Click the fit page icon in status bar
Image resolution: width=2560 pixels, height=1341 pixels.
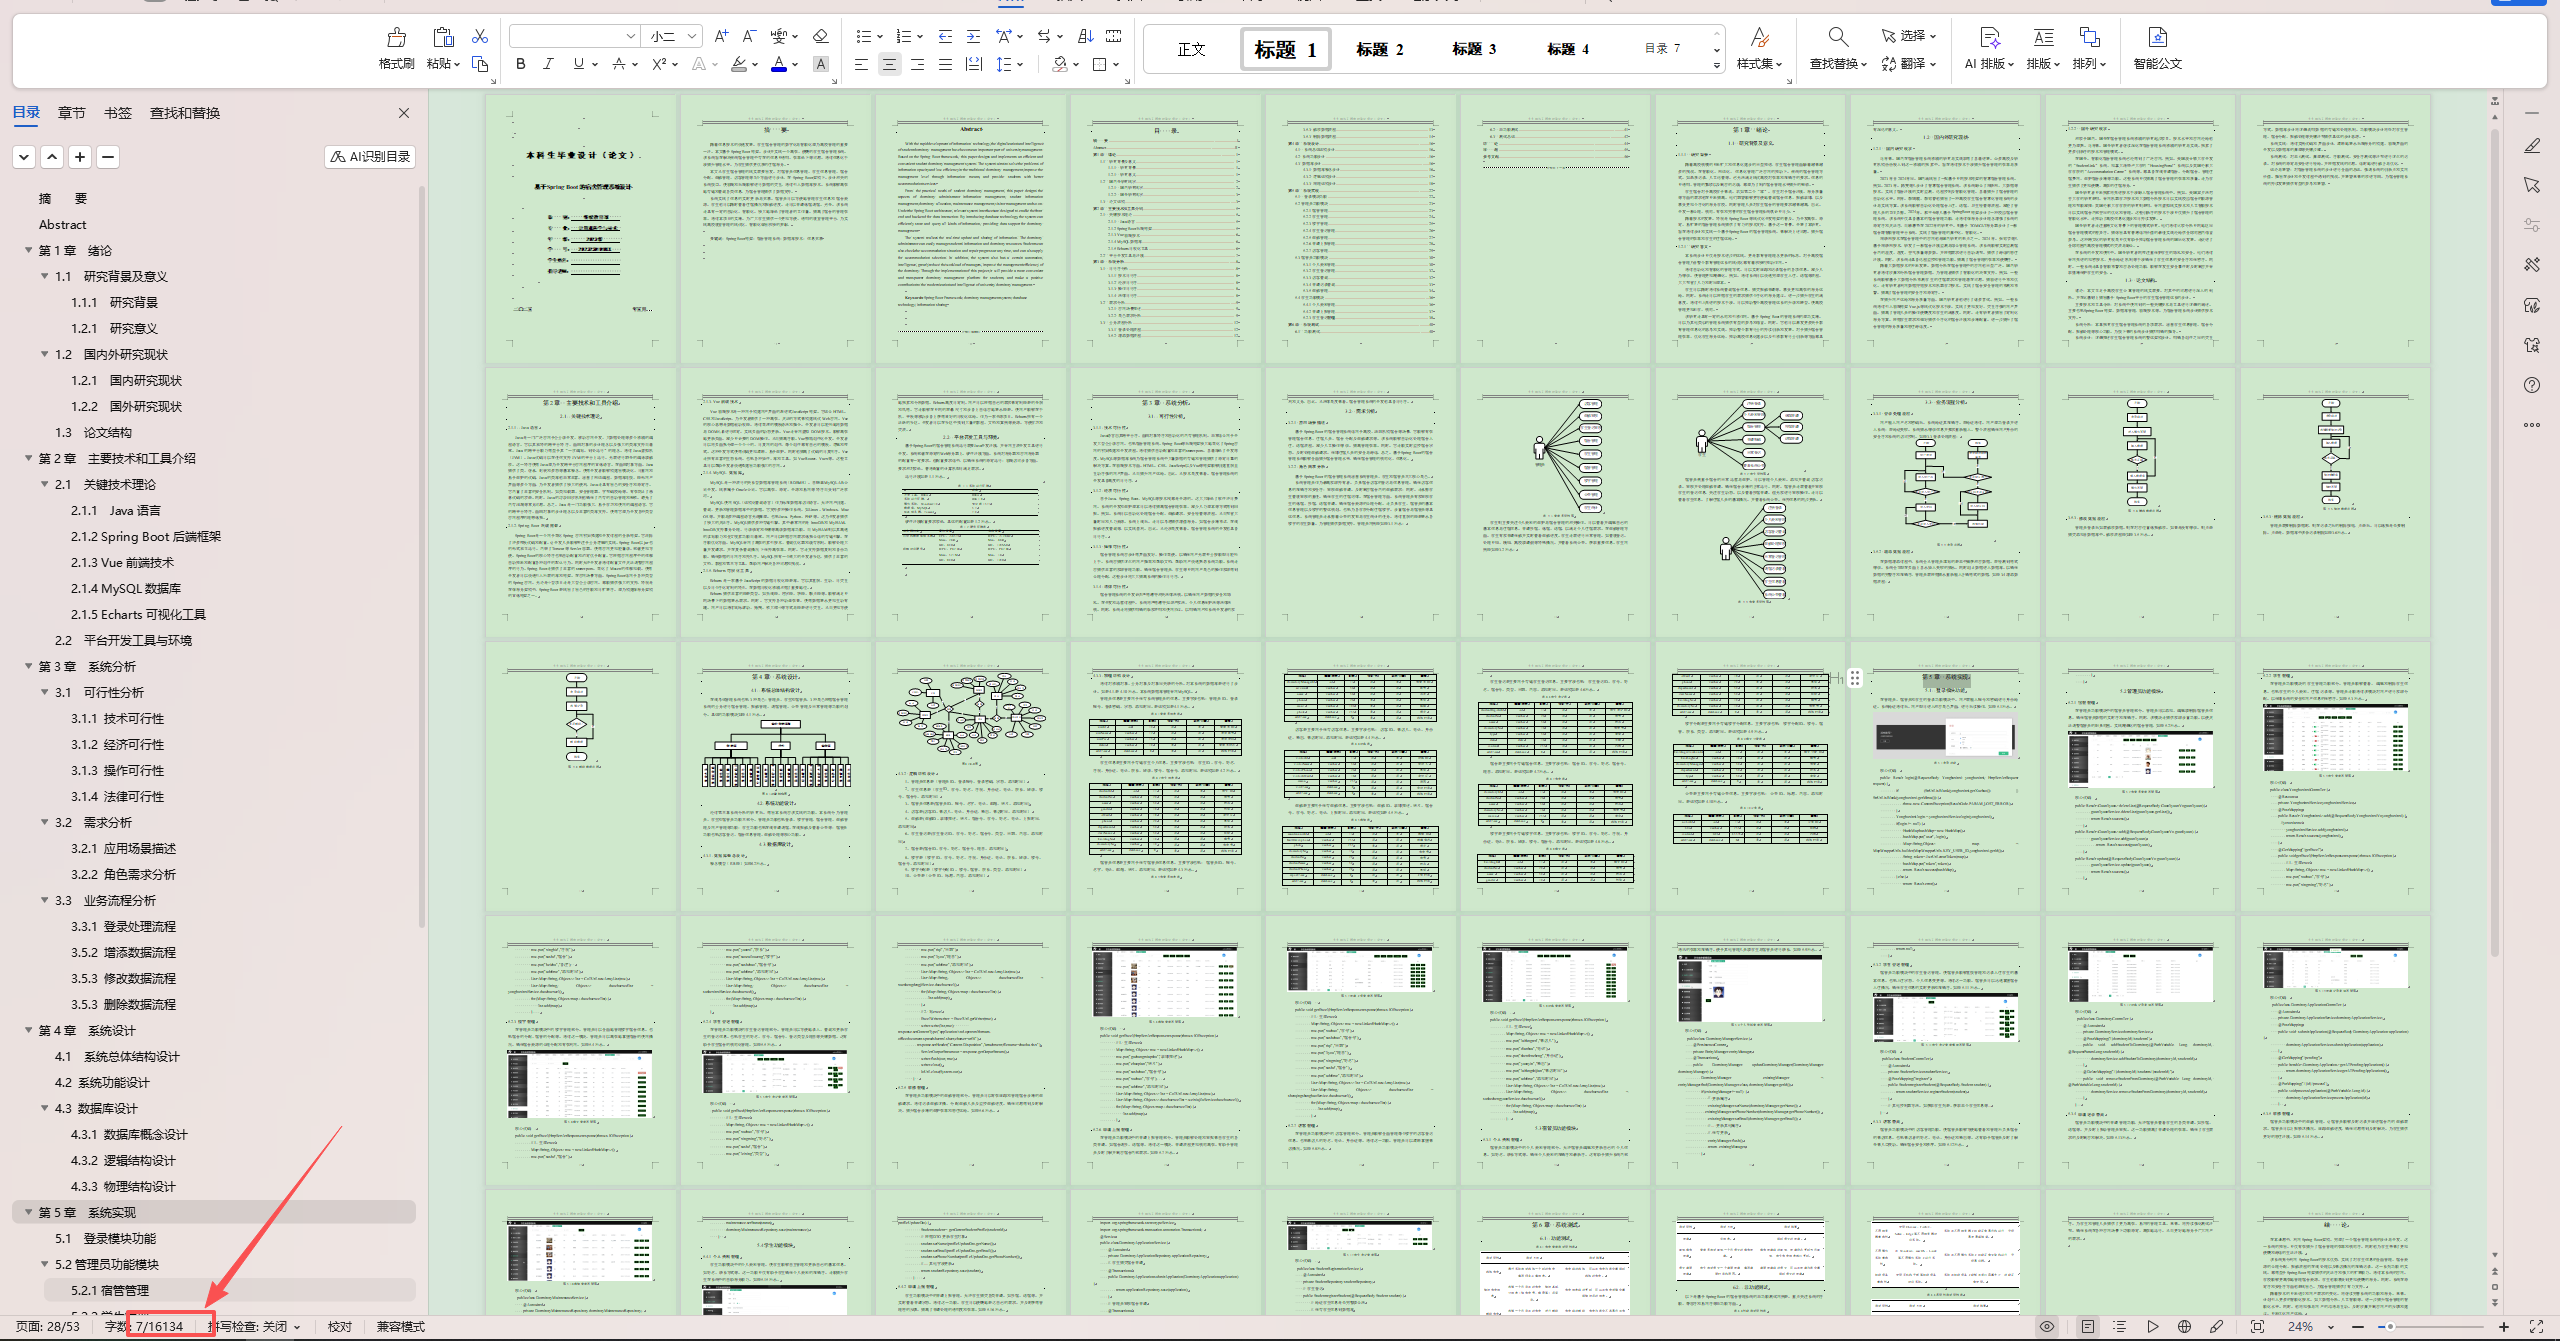pyautogui.click(x=2257, y=1326)
